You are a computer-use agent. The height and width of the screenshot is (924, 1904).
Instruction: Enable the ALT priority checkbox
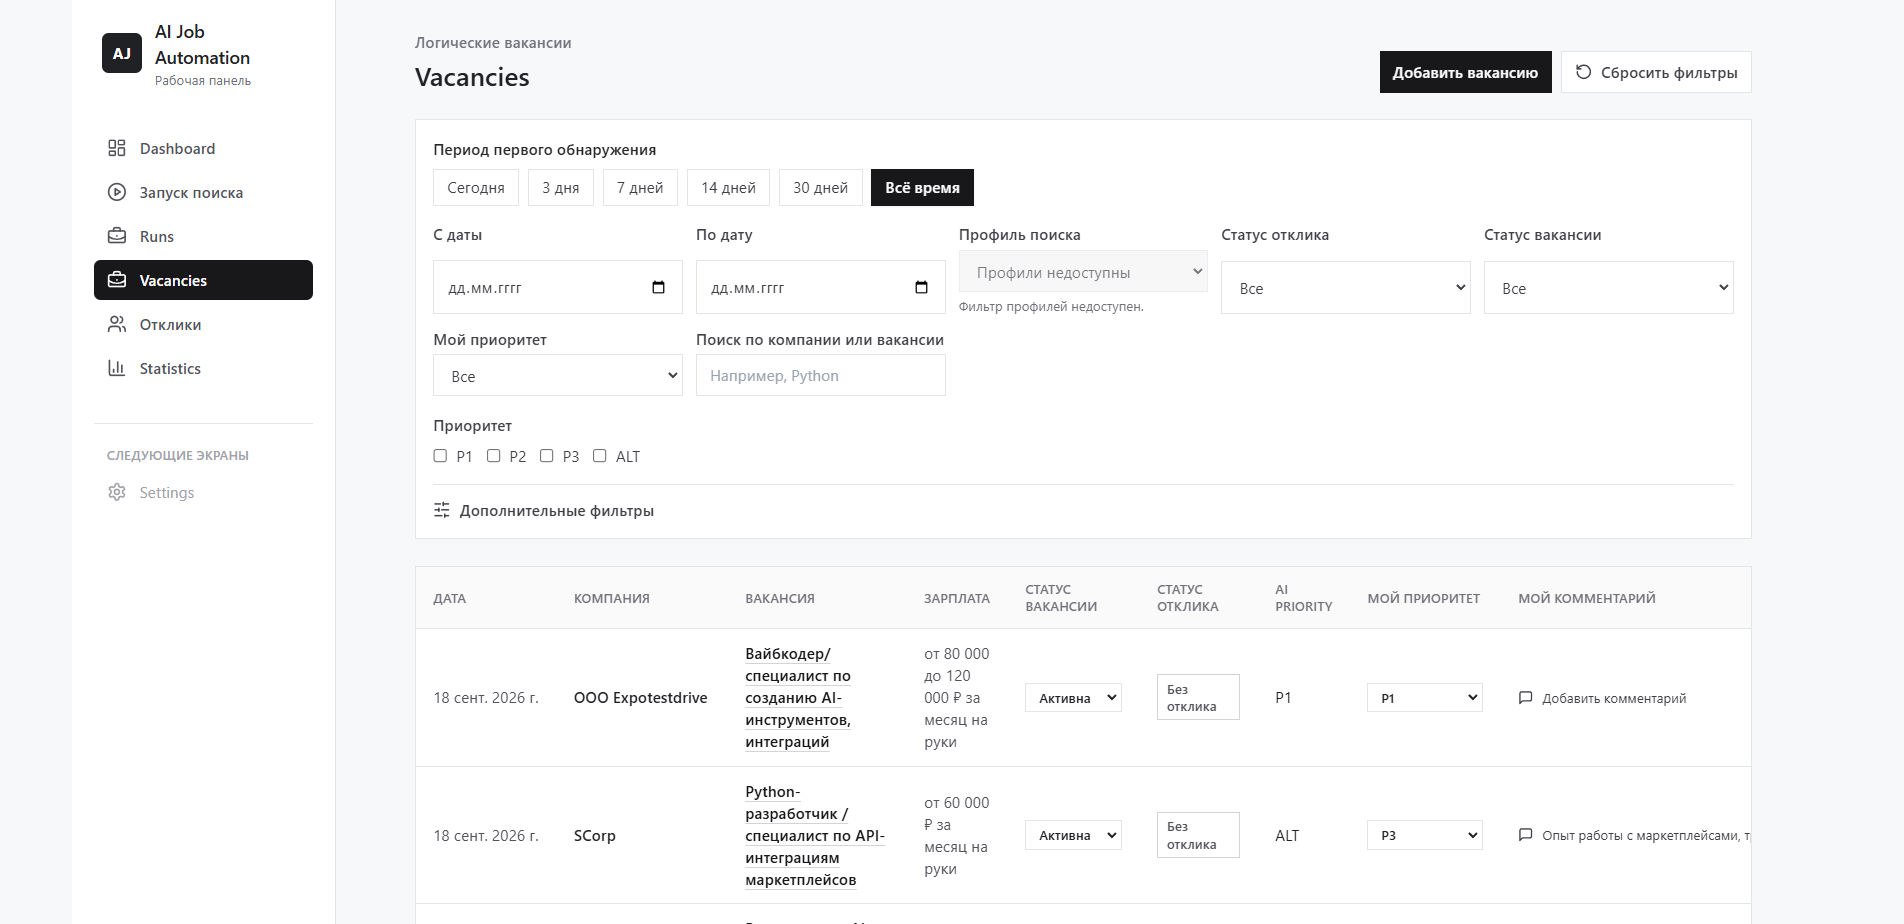(599, 456)
